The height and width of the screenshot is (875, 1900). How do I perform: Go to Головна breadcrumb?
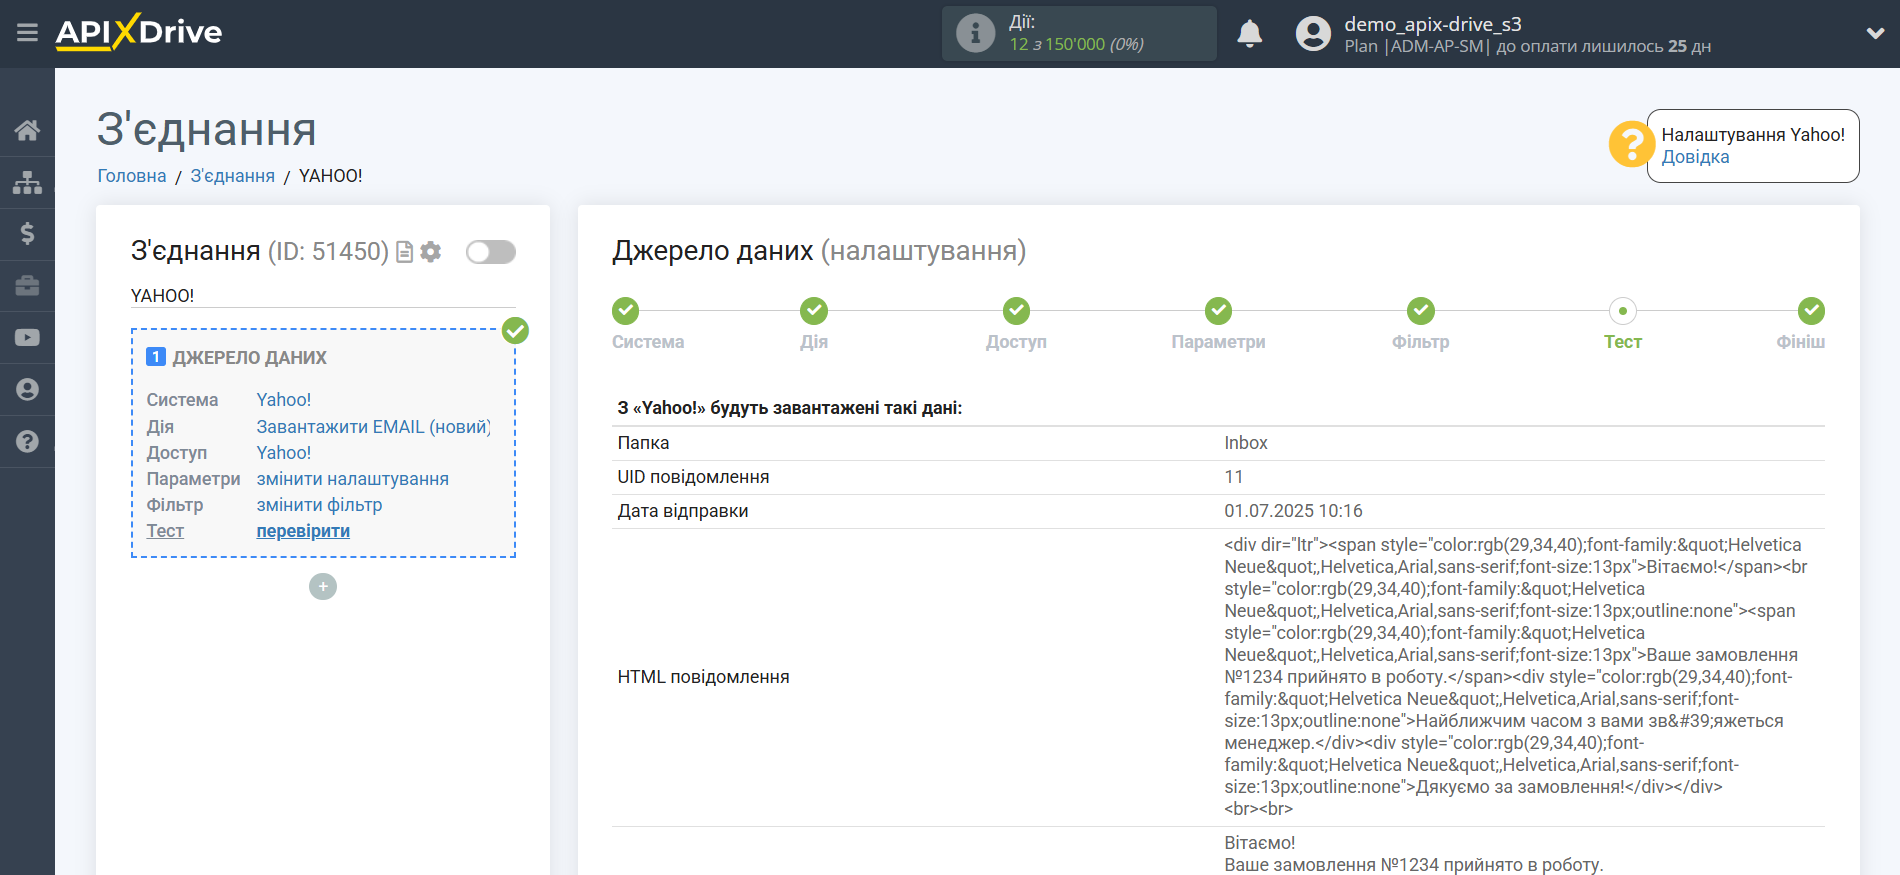(132, 176)
